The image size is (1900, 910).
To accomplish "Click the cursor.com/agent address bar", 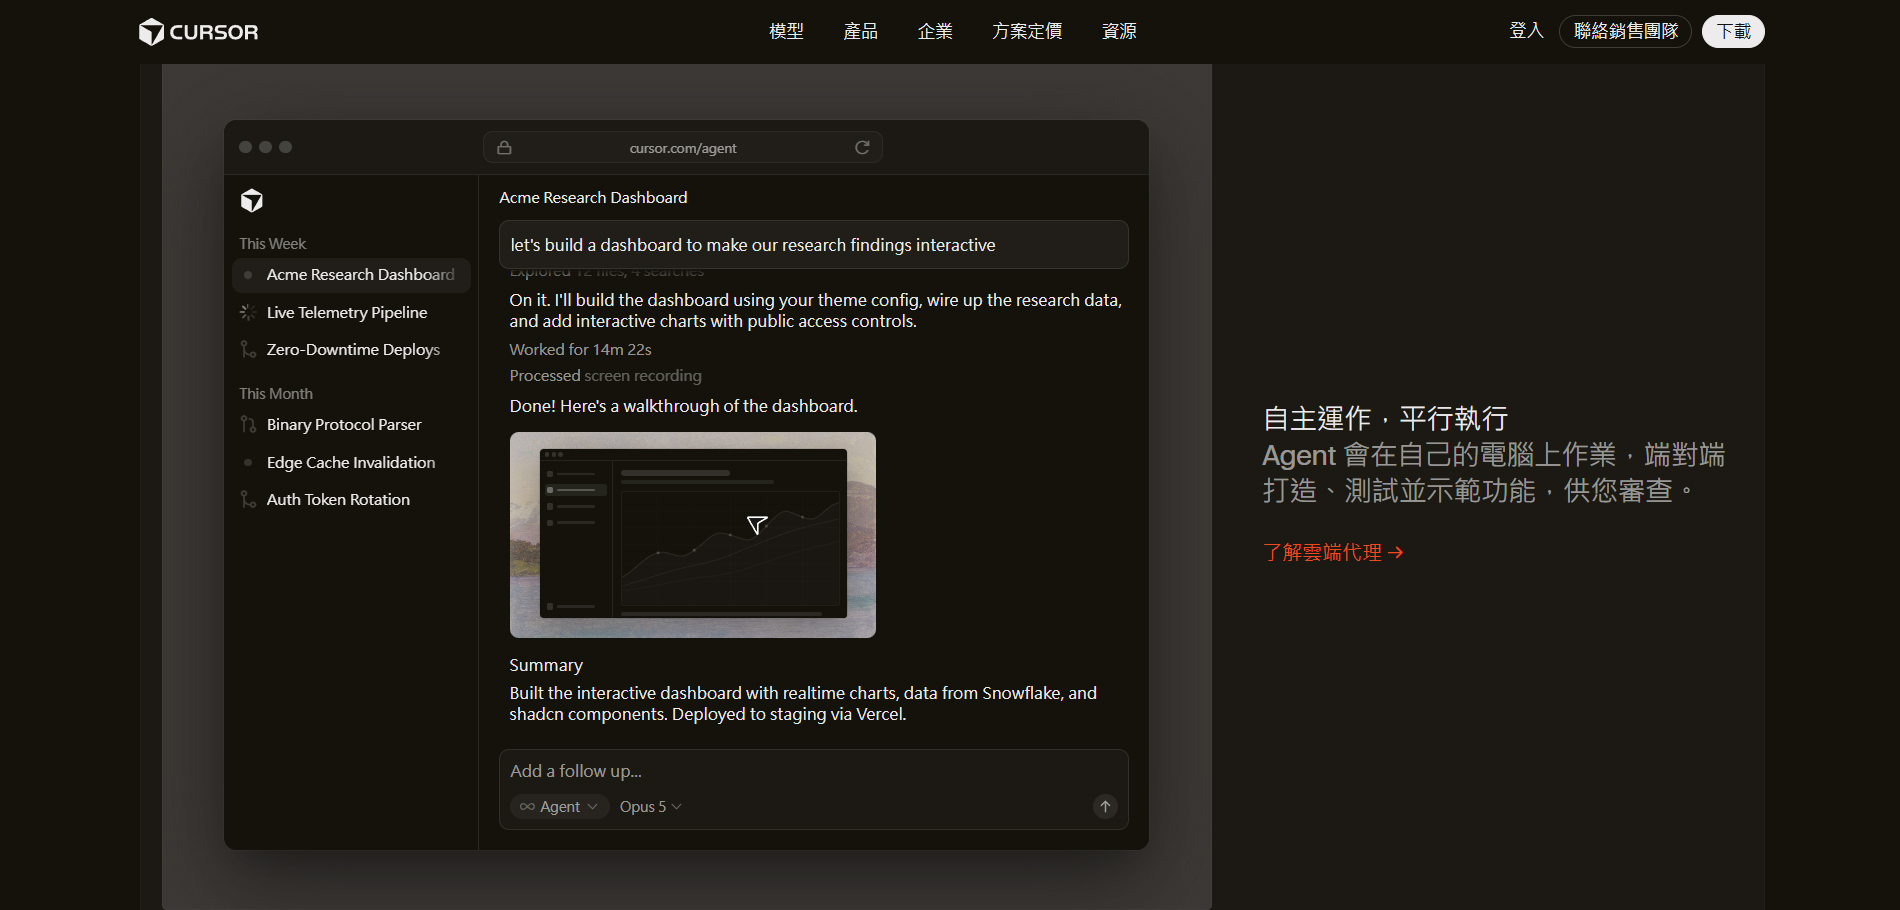I will [x=683, y=148].
